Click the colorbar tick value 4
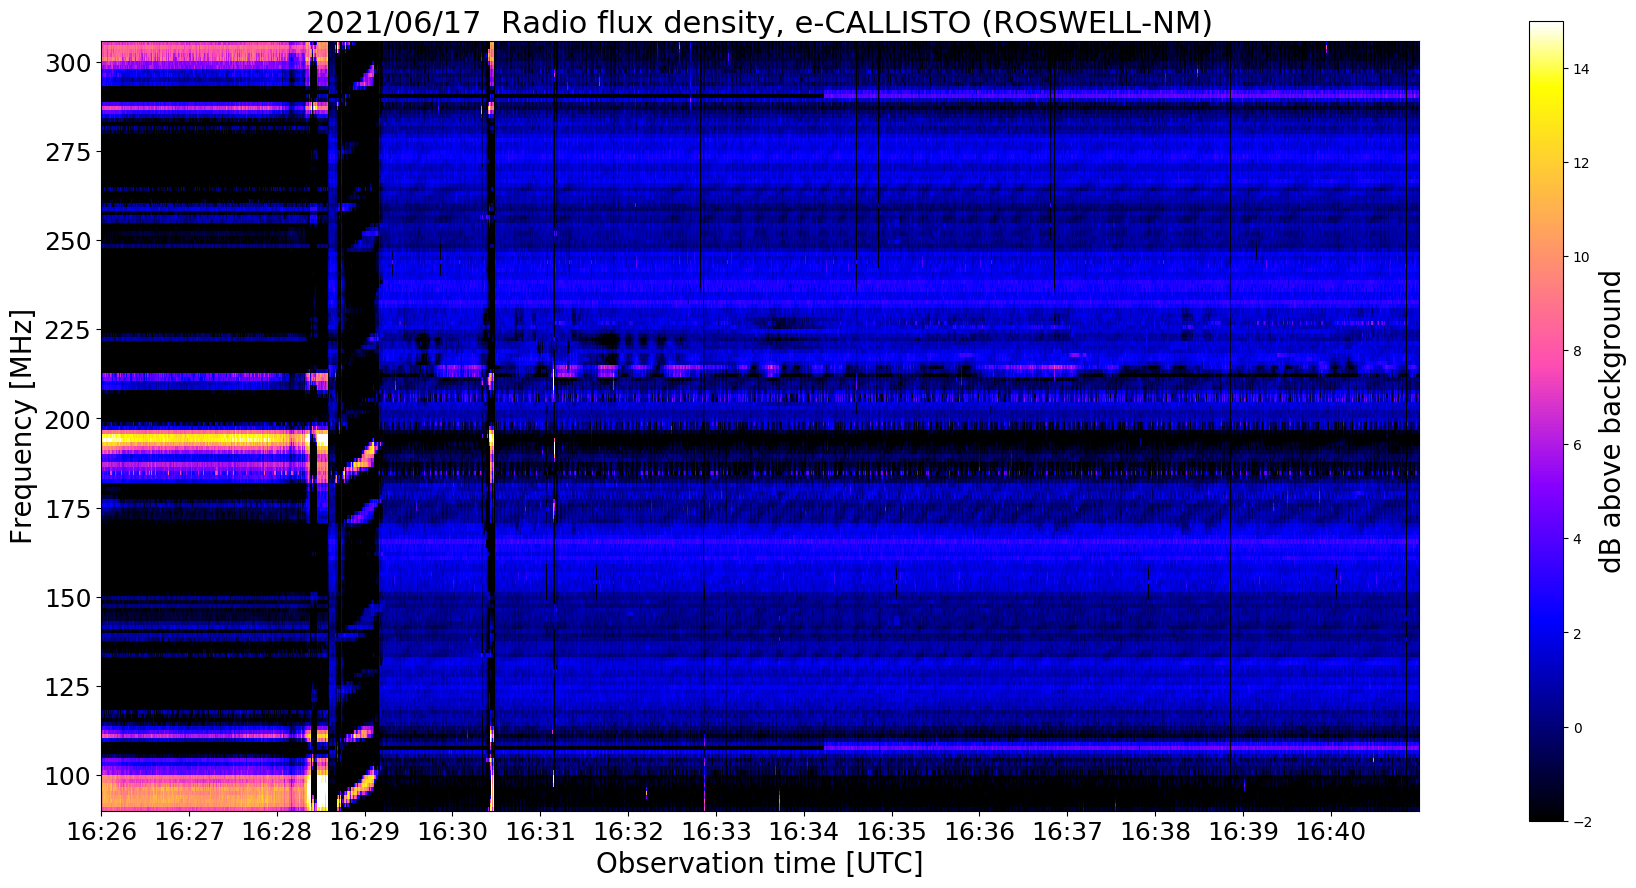Screen dimensions: 1636x888 tap(1577, 539)
